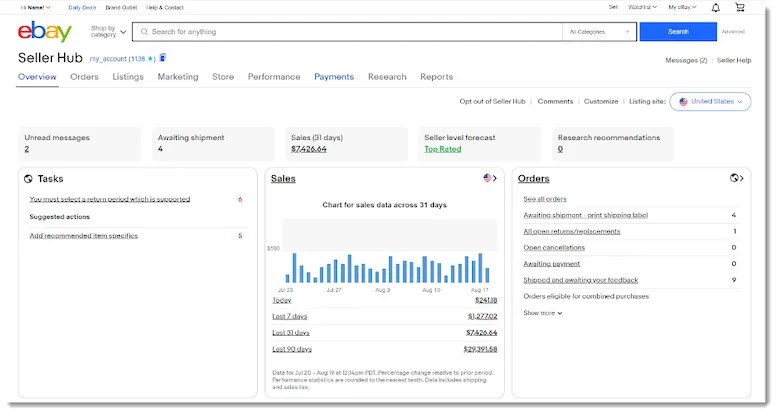This screenshot has width=776, height=413.
Task: Open the Reports tab
Action: coord(436,77)
